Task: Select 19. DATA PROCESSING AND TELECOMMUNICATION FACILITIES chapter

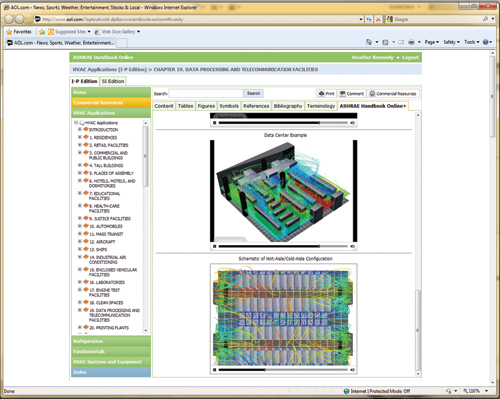Action: click(x=114, y=315)
